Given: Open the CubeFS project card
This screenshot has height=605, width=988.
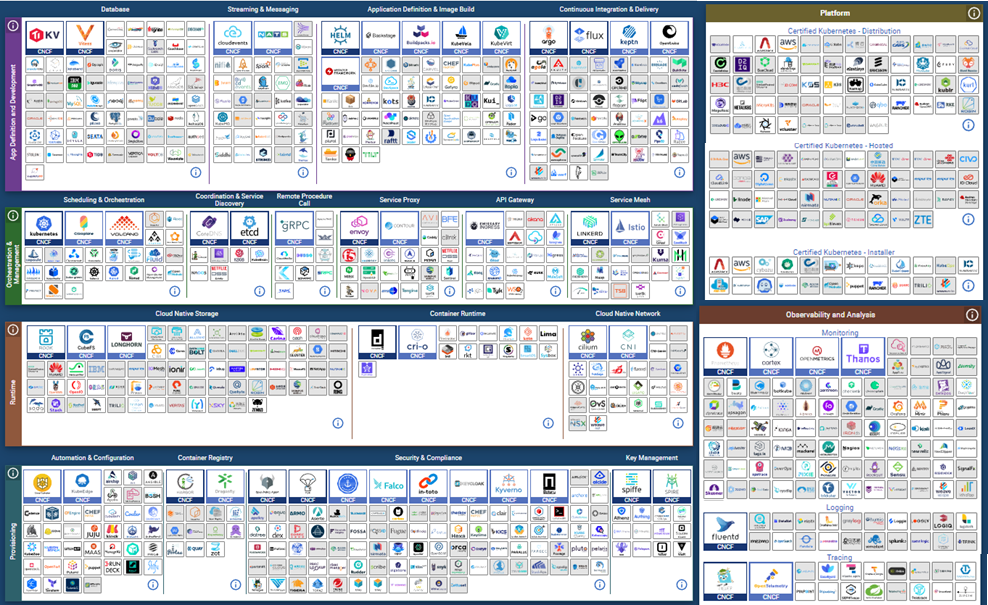Looking at the screenshot, I should point(86,342).
